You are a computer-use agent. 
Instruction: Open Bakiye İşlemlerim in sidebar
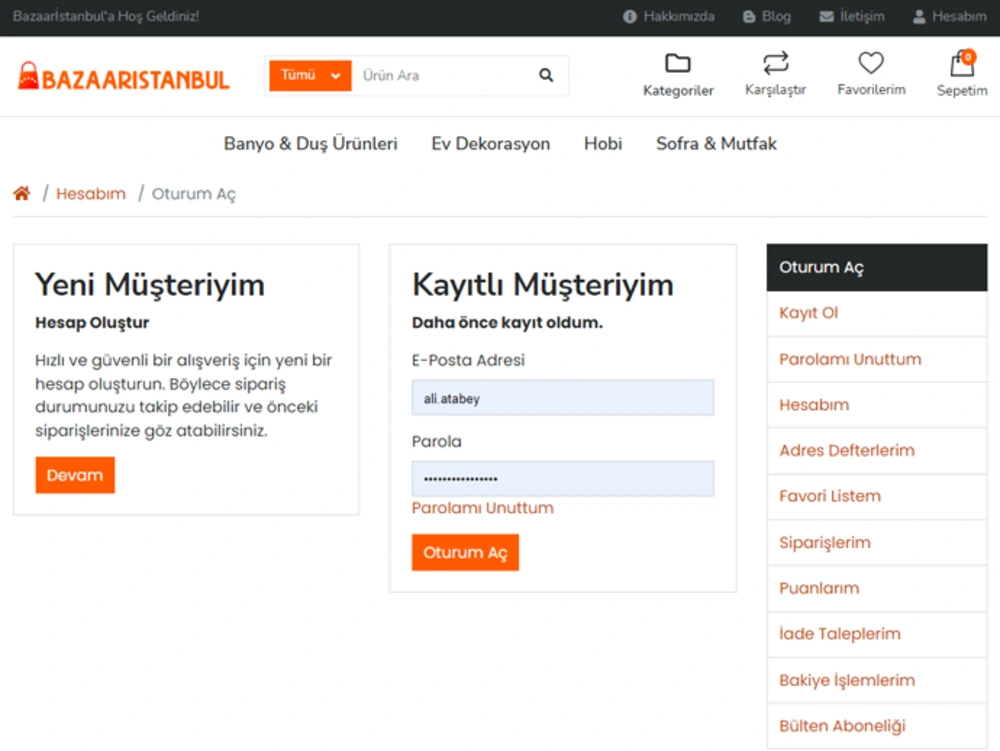pos(876,680)
